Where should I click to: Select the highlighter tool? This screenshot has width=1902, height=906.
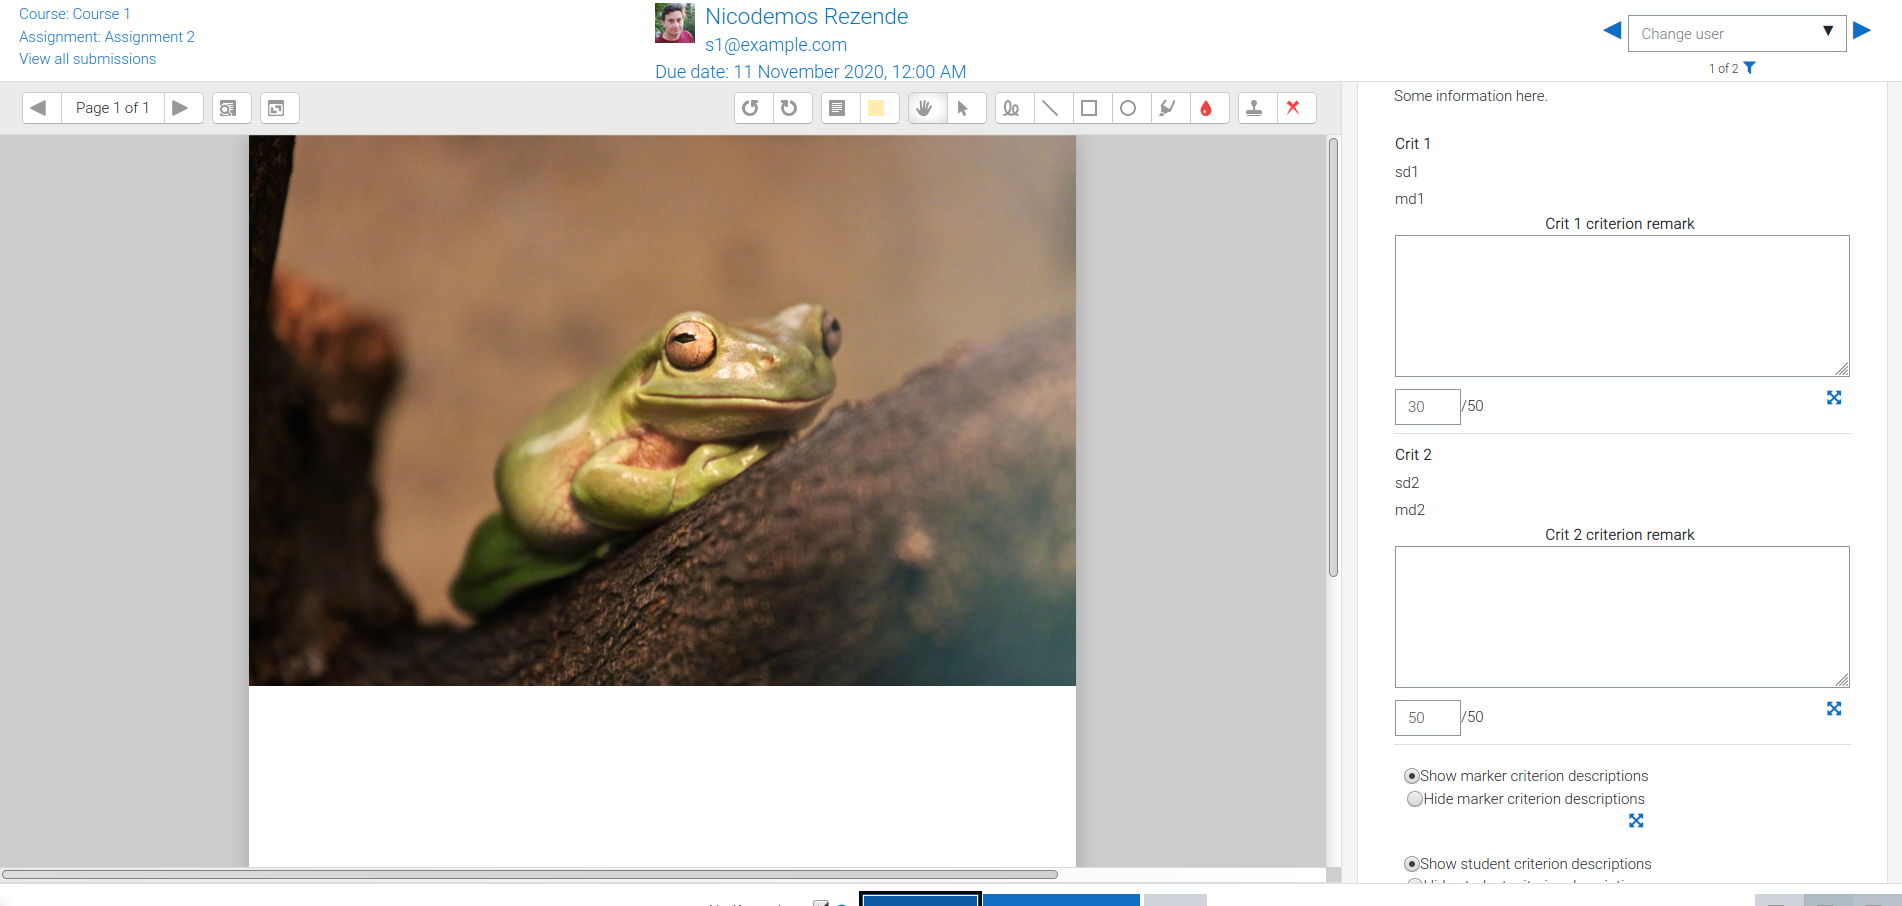tap(1169, 108)
